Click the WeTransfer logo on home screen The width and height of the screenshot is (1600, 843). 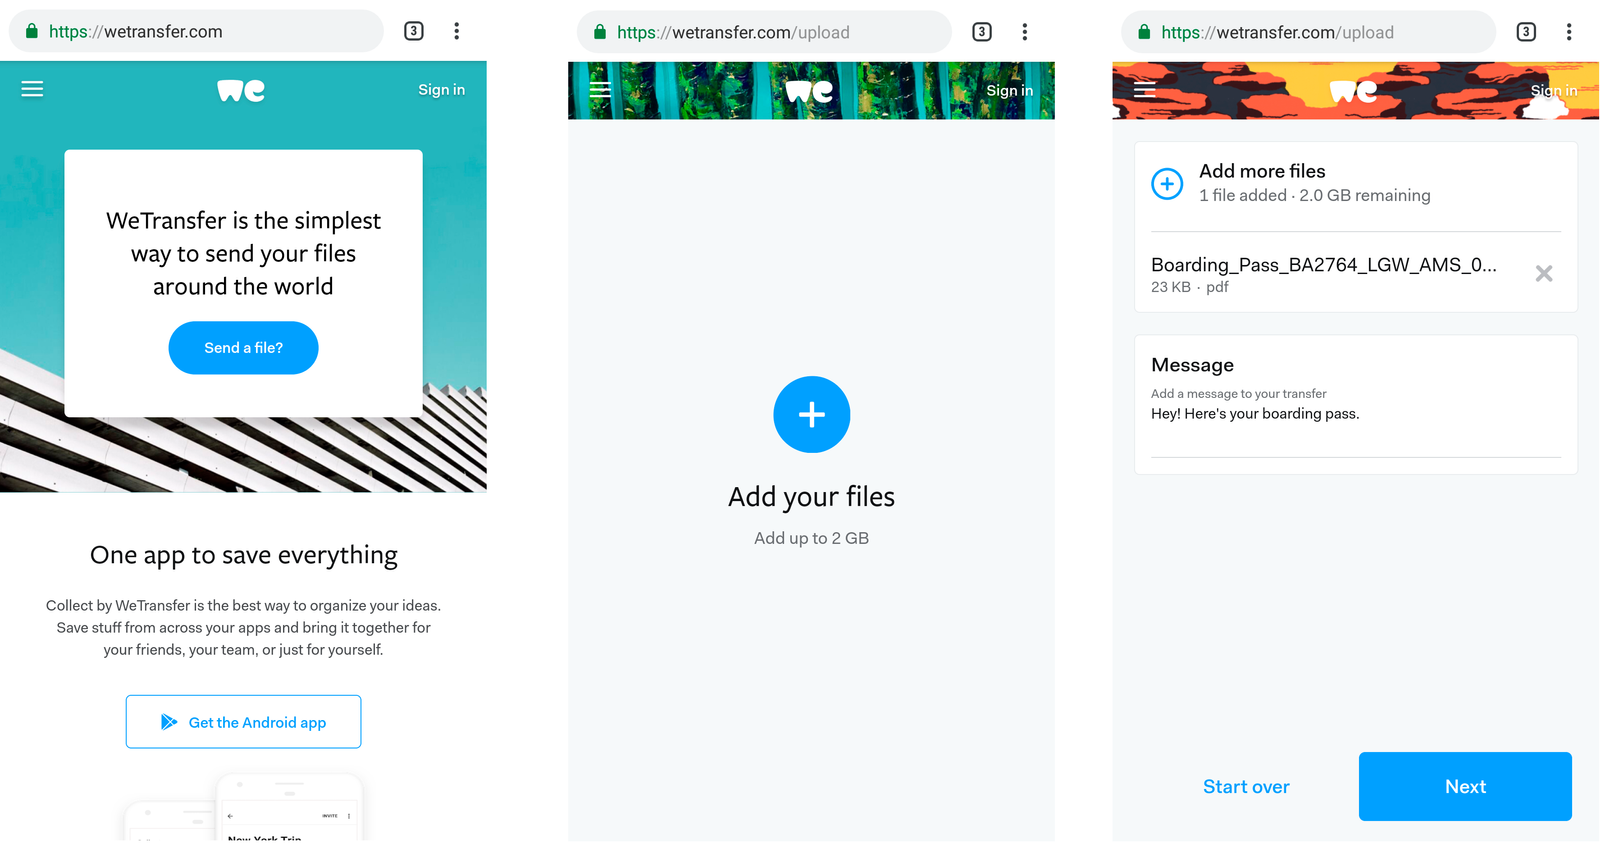point(241,91)
